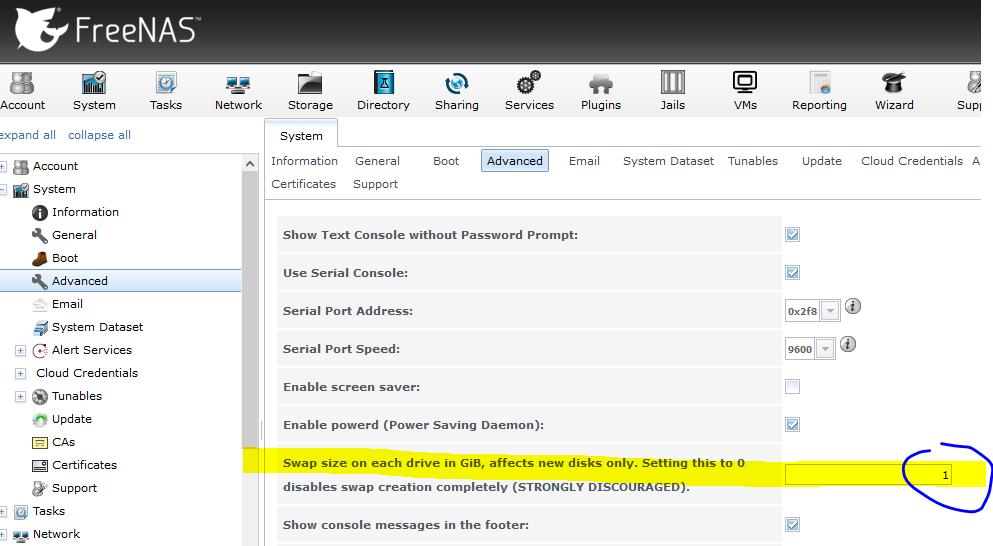Switch to the General tab
This screenshot has height=546, width=993.
377,161
